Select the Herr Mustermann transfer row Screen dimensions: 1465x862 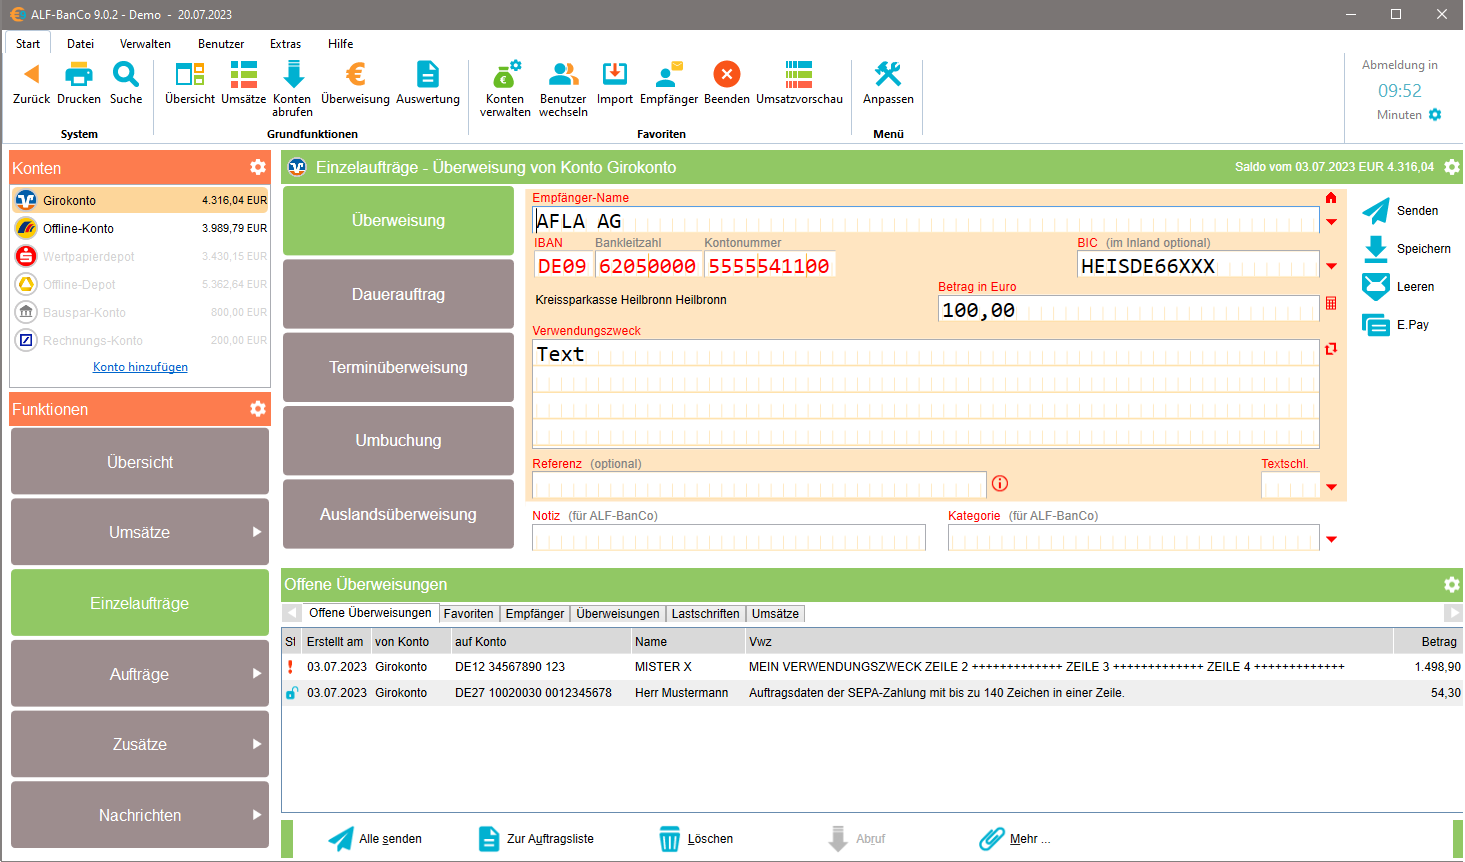[x=872, y=693]
